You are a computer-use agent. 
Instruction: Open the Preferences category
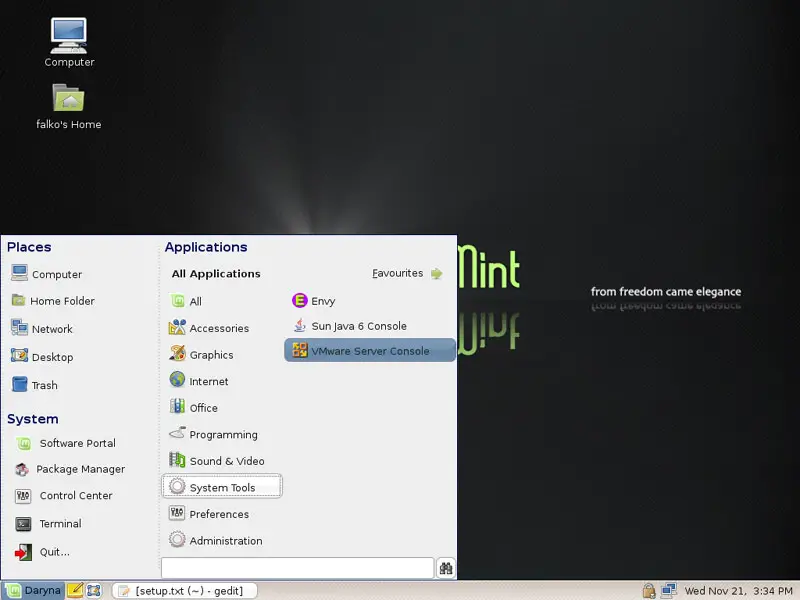[x=209, y=514]
